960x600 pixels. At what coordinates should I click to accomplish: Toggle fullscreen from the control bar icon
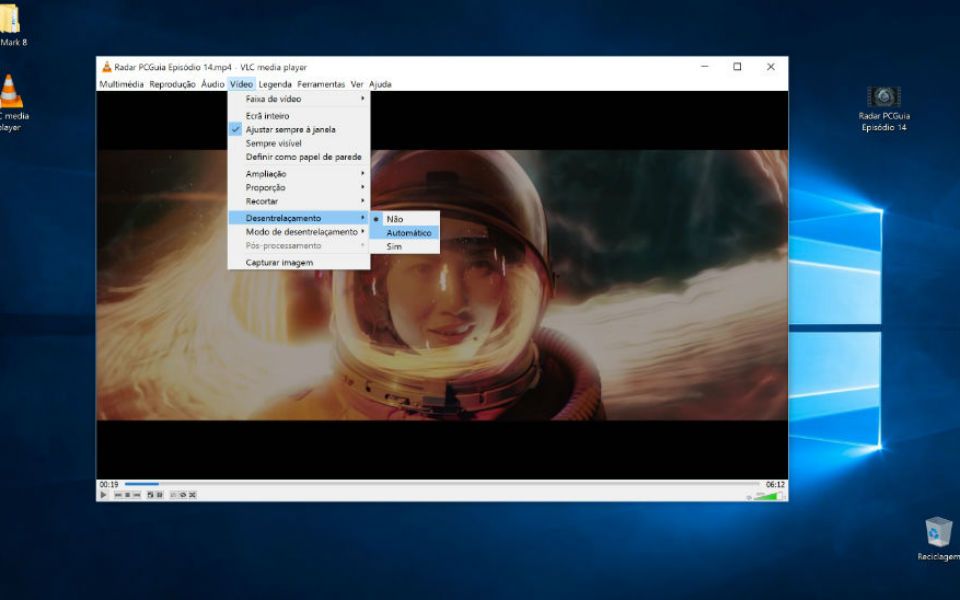151,495
